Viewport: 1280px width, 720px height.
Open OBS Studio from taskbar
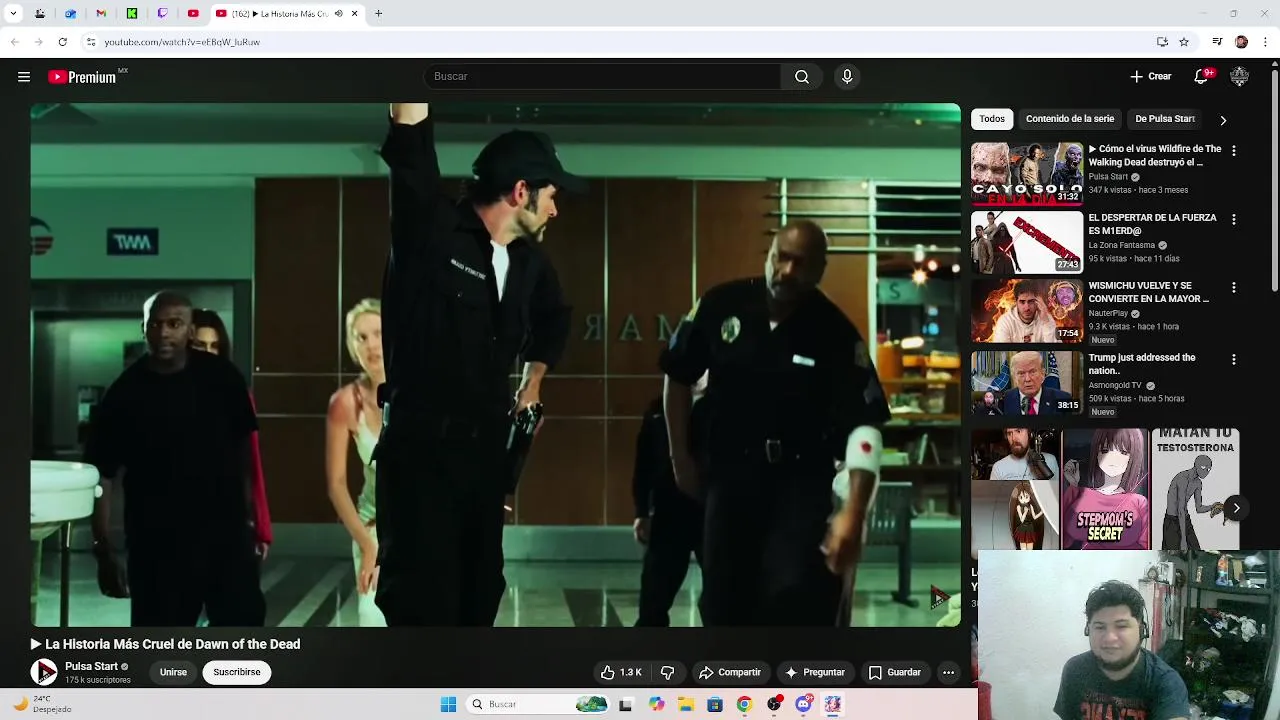[774, 705]
